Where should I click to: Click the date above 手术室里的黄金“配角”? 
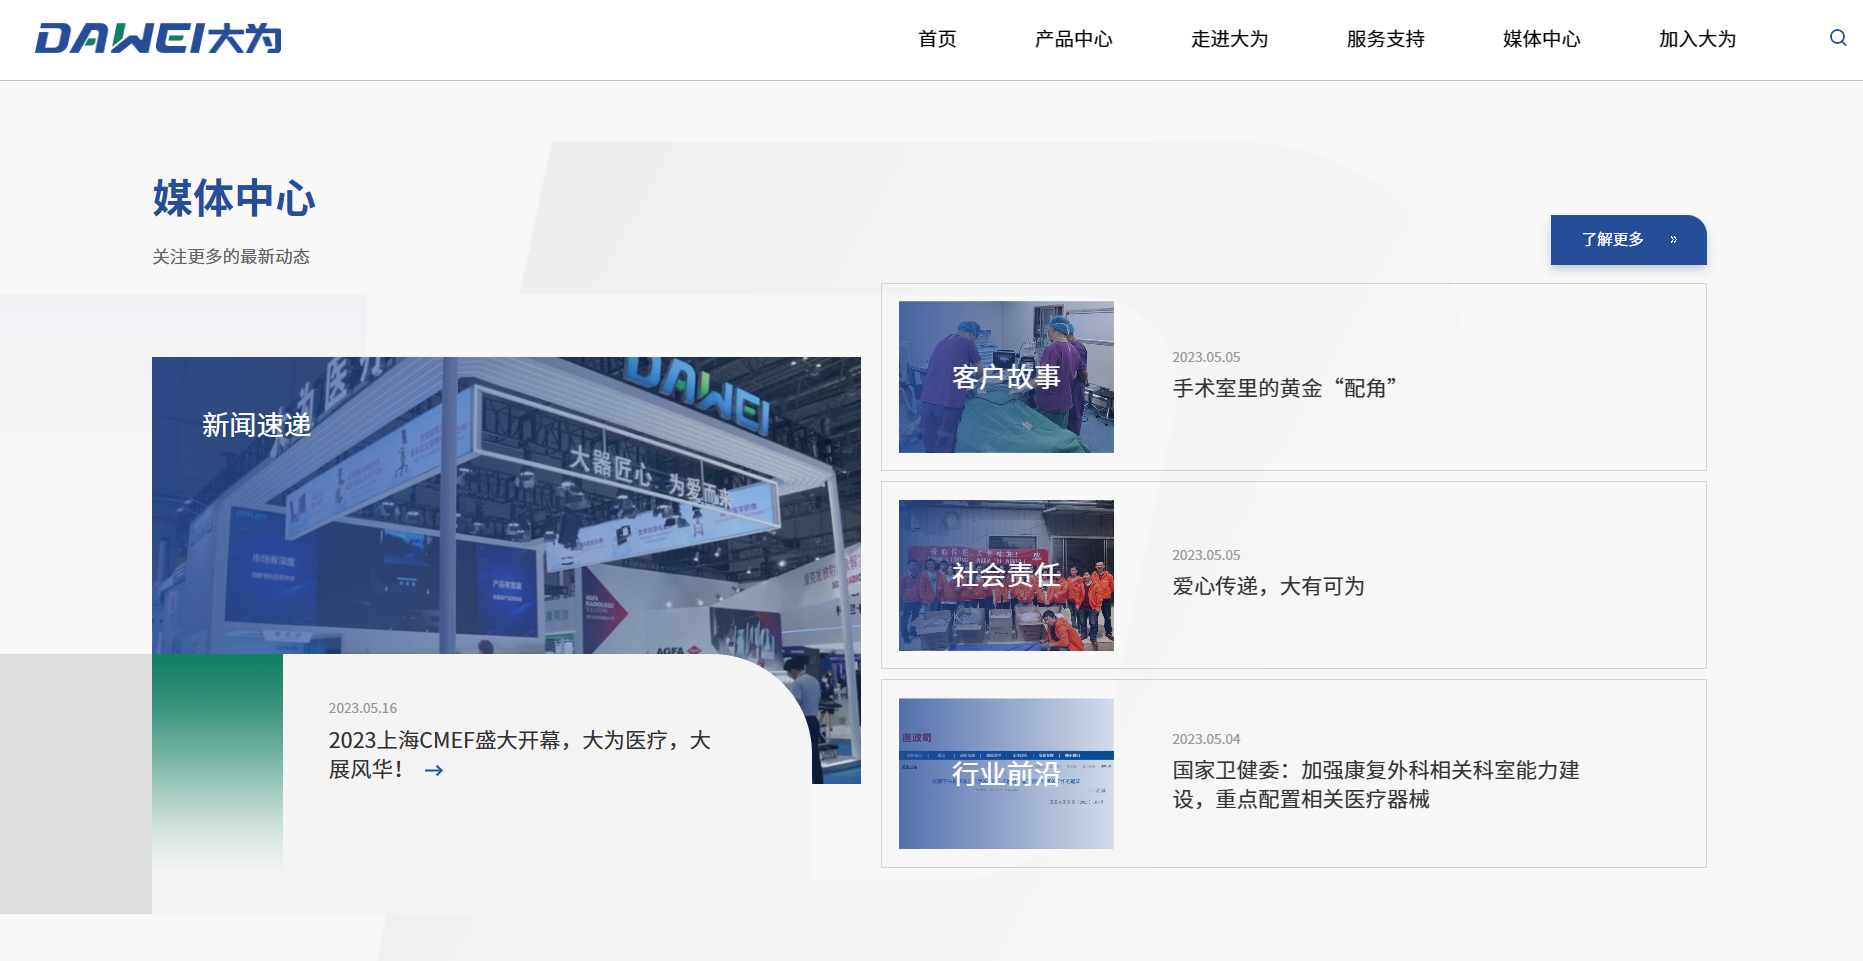pos(1206,357)
